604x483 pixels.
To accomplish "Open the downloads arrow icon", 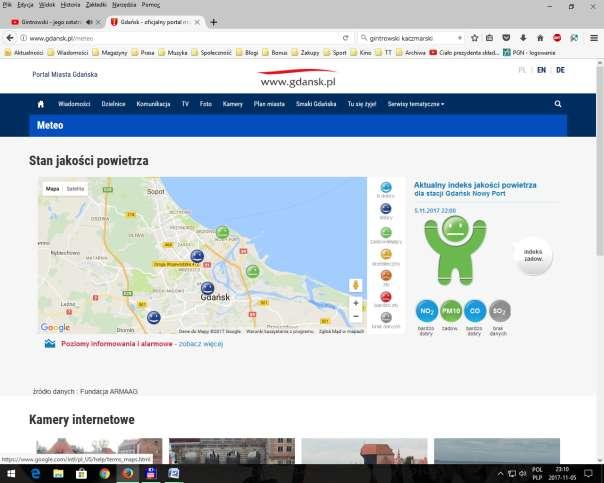I will point(523,38).
